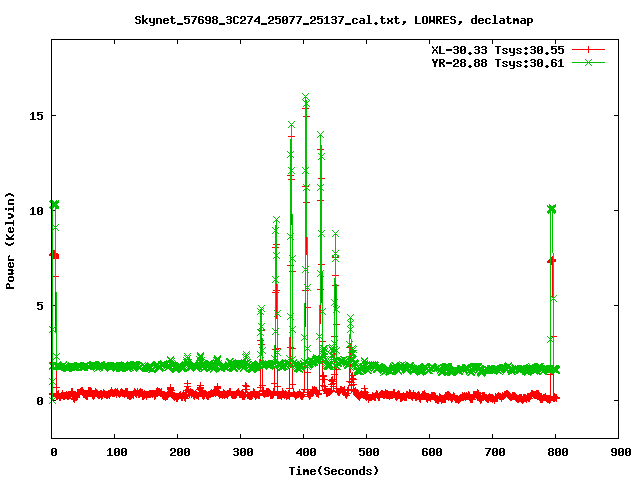This screenshot has width=640, height=480.
Task: Click the x-axis tick label 800
Action: [558, 452]
